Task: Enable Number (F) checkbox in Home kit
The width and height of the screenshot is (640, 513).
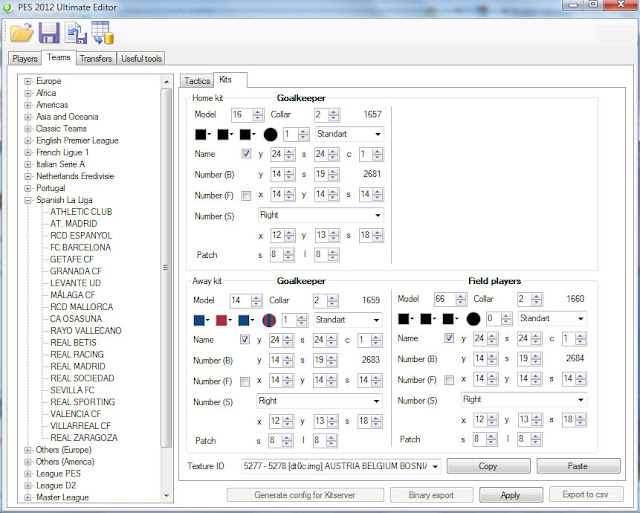Action: 246,196
